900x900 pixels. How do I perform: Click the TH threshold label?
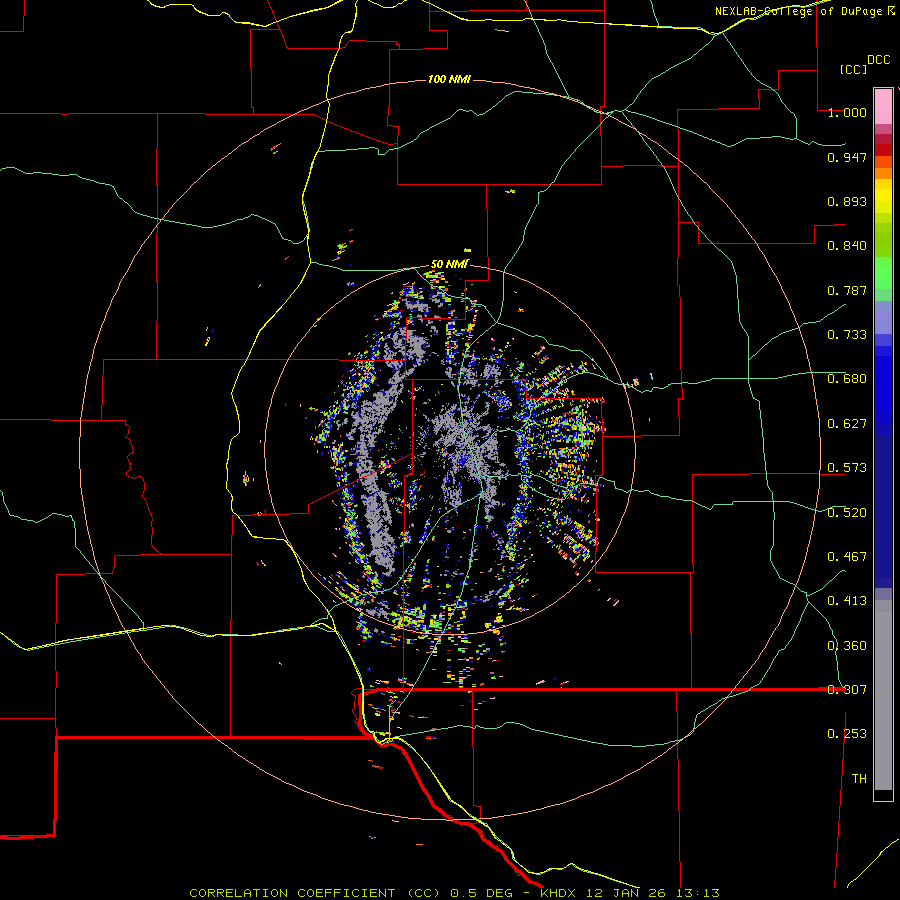point(859,779)
